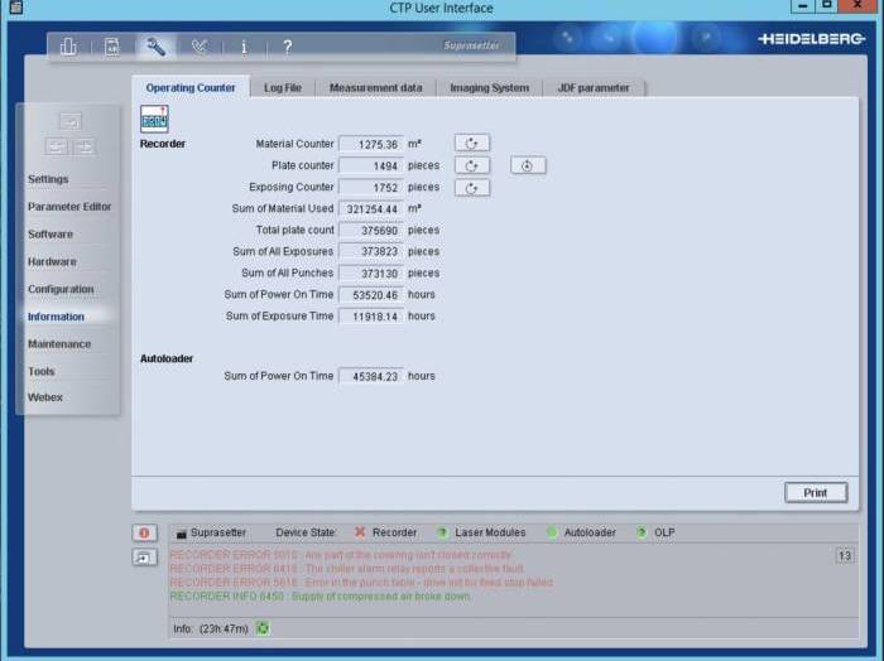Click the clock icon next to Plate counter
This screenshot has height=661, width=884.
coord(528,165)
